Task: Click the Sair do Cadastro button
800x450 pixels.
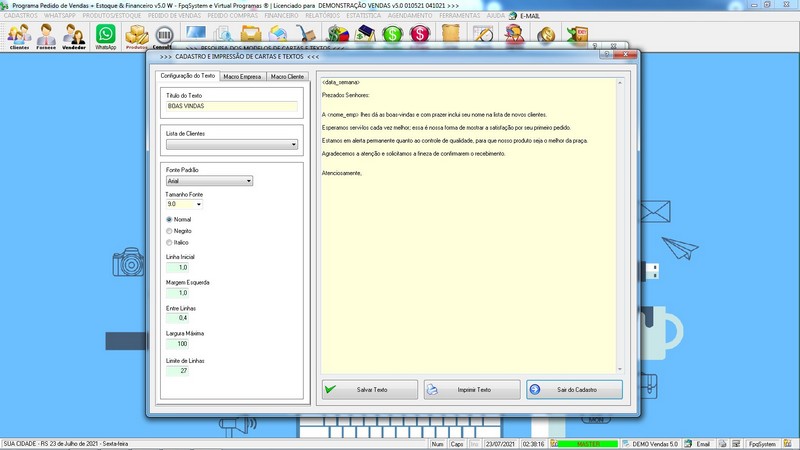Action: coord(574,390)
